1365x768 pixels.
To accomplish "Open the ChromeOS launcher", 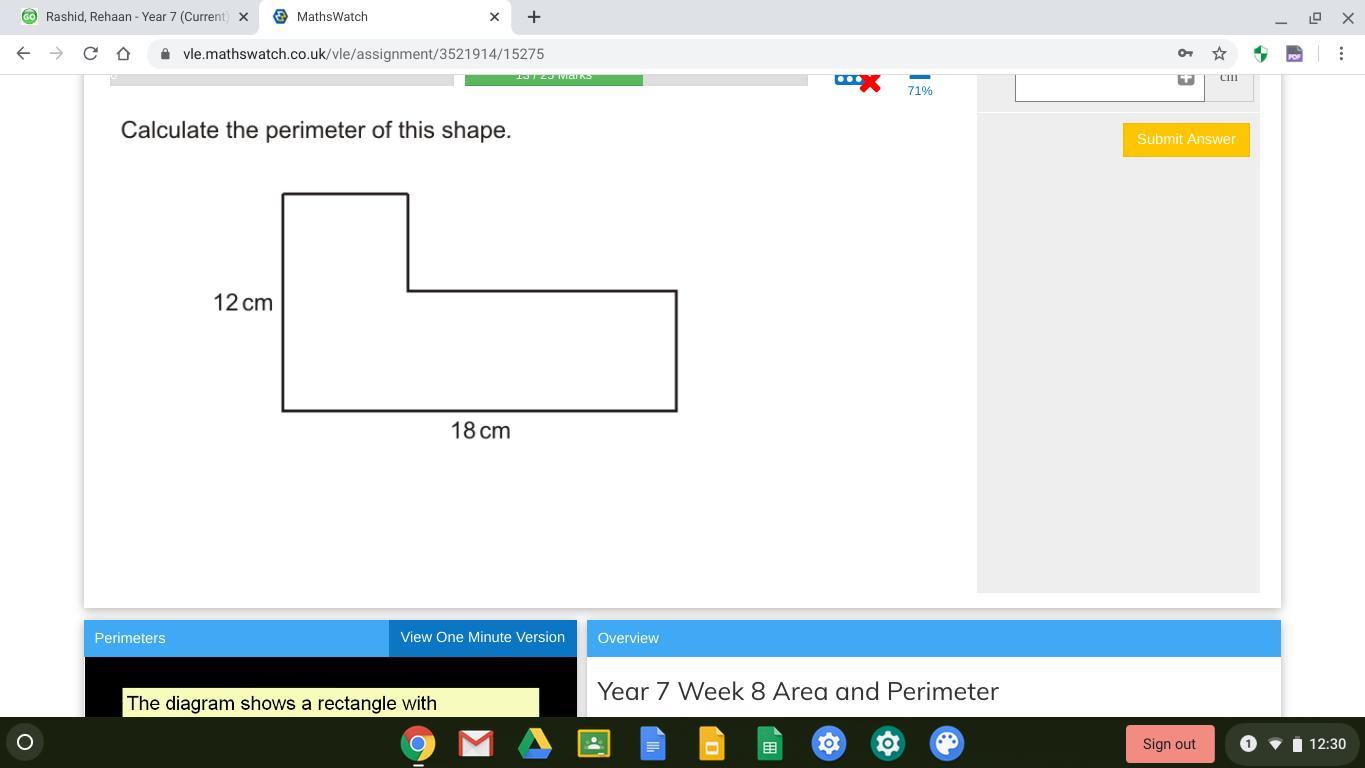I will click(x=26, y=742).
